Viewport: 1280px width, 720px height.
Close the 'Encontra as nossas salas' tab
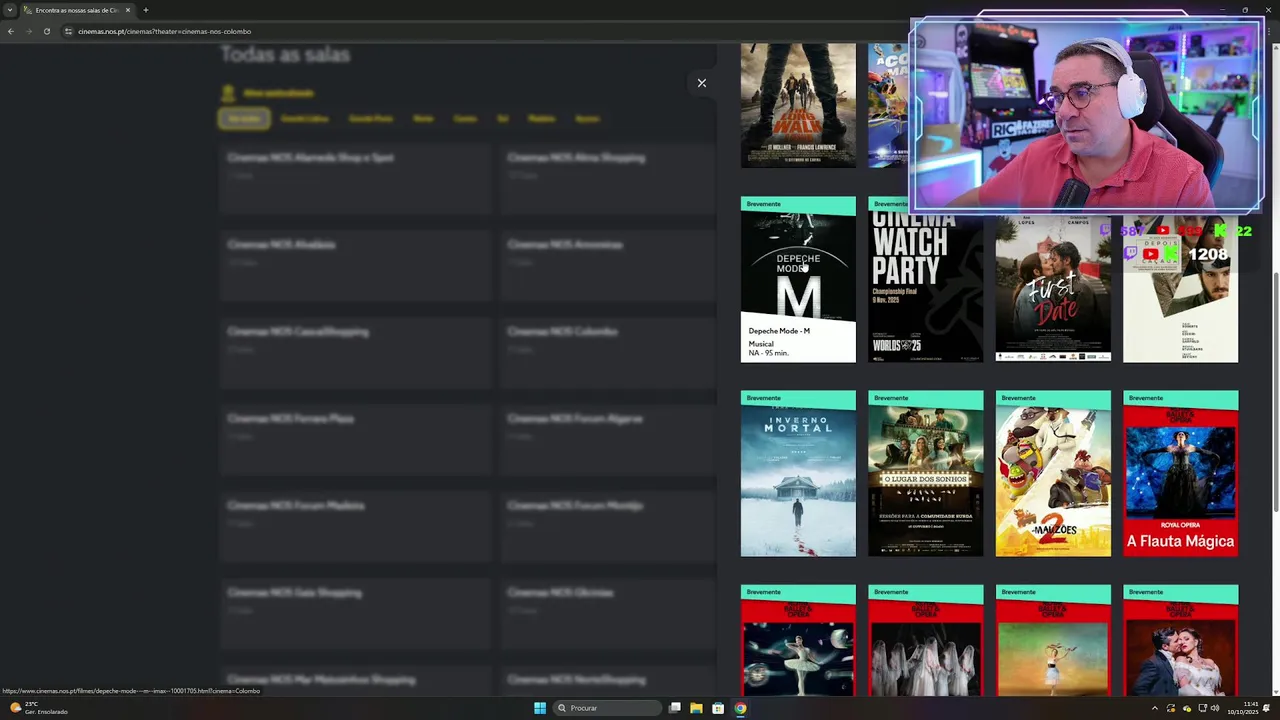[128, 10]
